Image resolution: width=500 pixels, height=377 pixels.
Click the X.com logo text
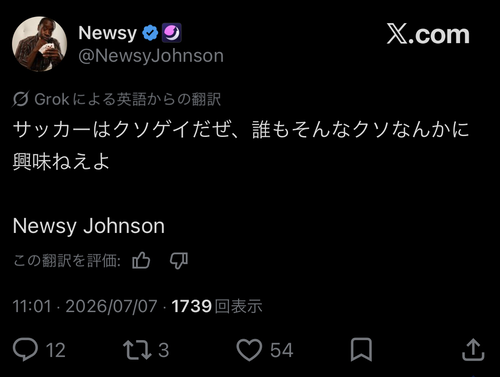click(x=428, y=34)
